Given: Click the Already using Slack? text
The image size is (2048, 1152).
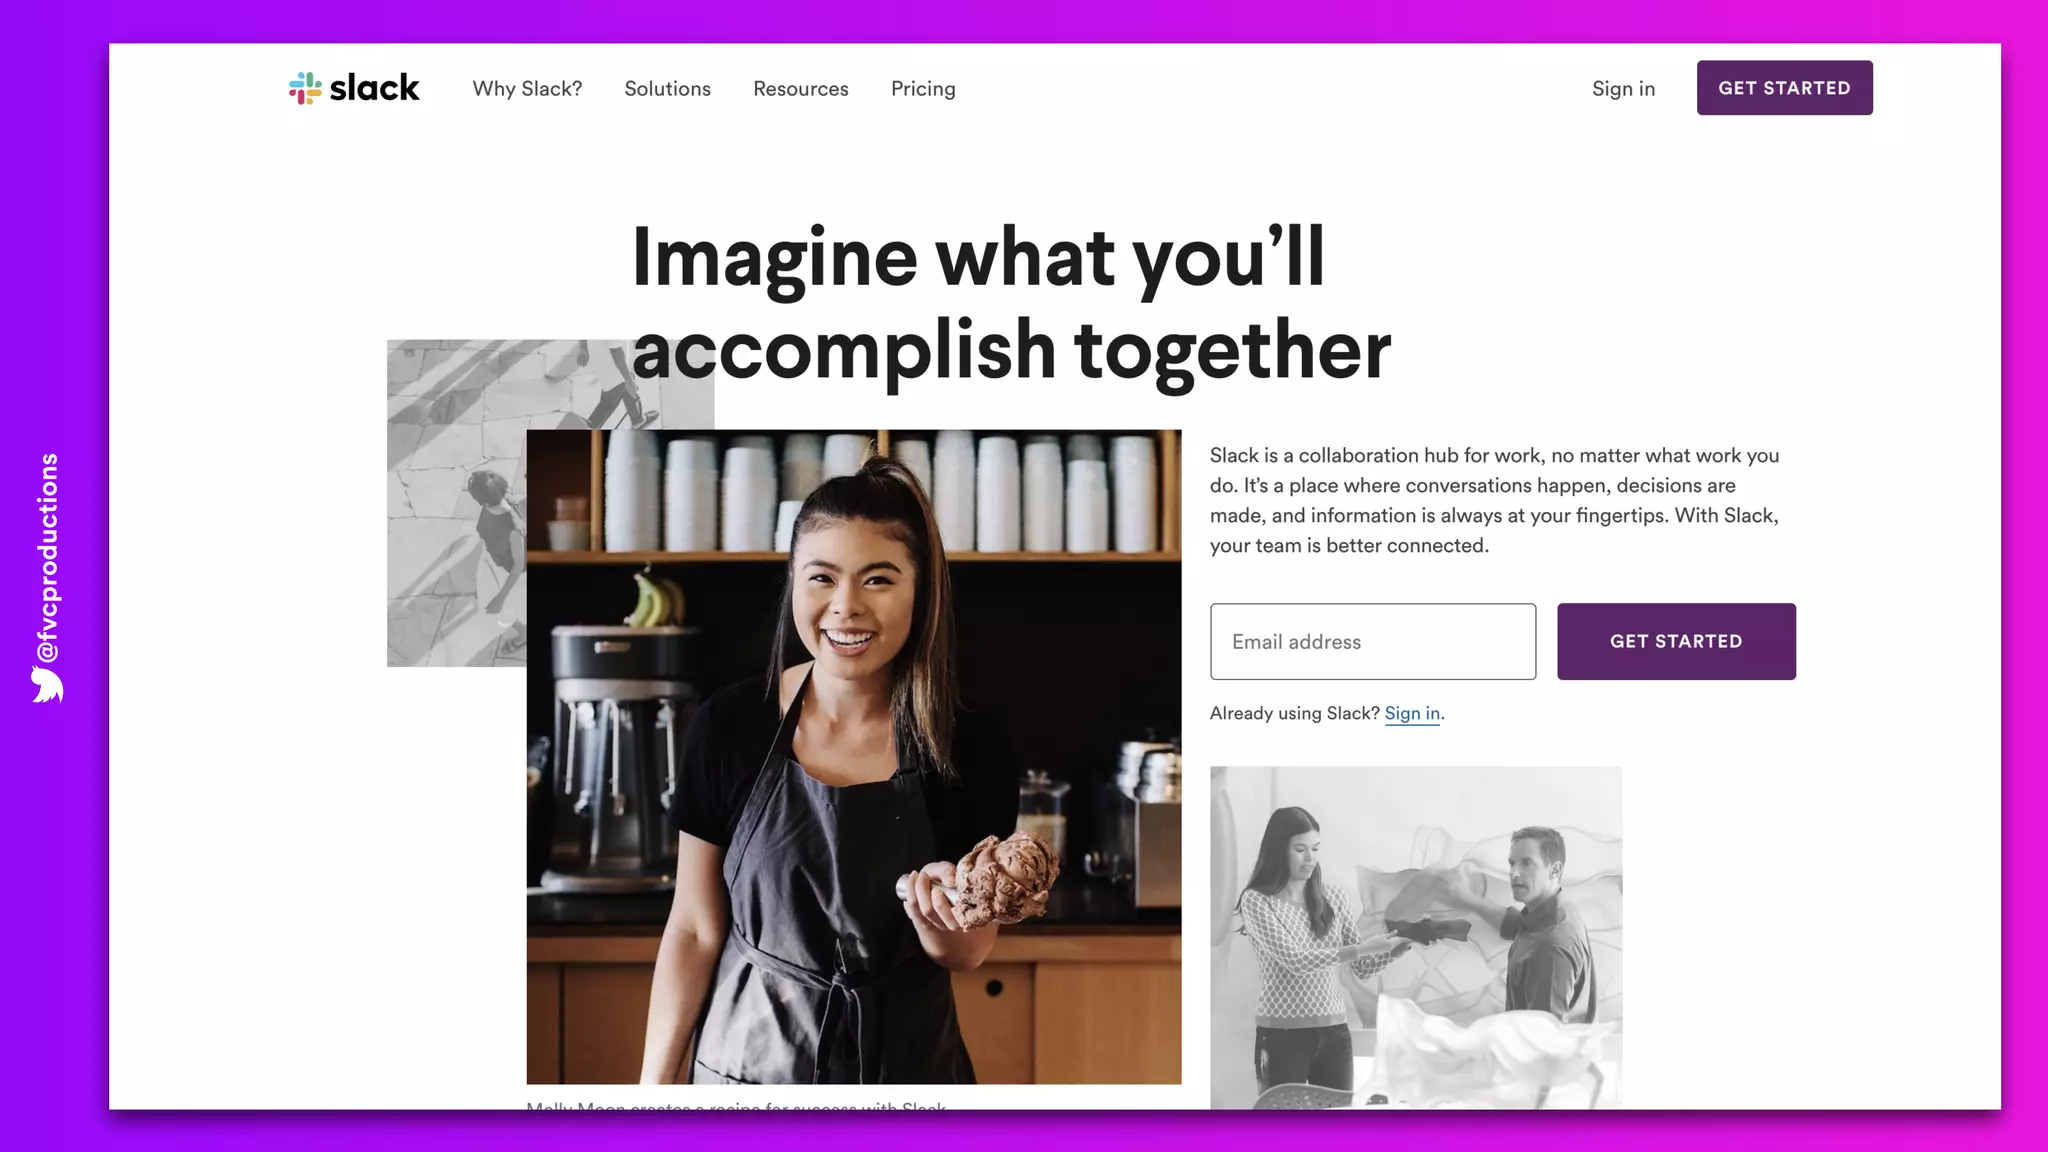Looking at the screenshot, I should click(1295, 713).
